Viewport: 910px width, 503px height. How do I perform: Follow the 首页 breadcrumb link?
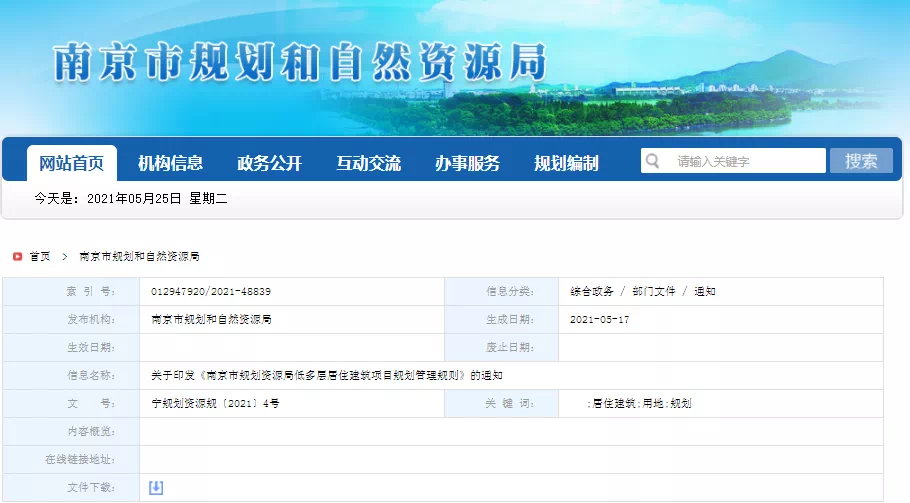tap(40, 257)
